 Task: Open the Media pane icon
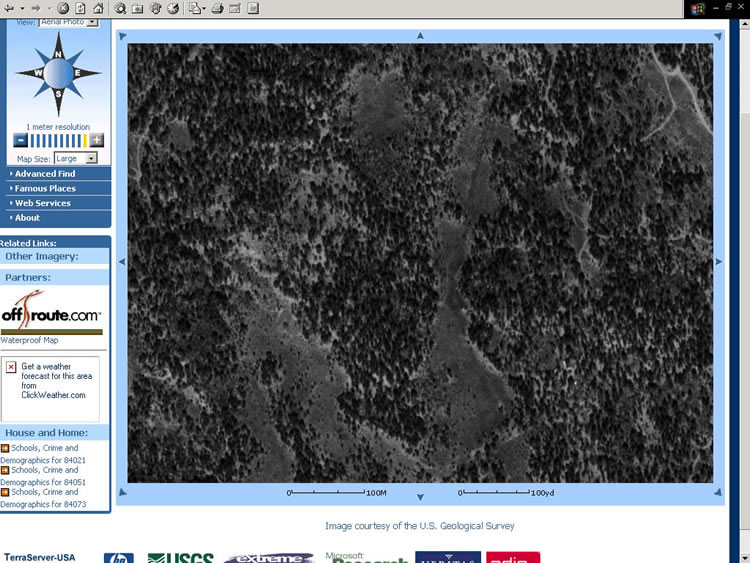coord(155,8)
